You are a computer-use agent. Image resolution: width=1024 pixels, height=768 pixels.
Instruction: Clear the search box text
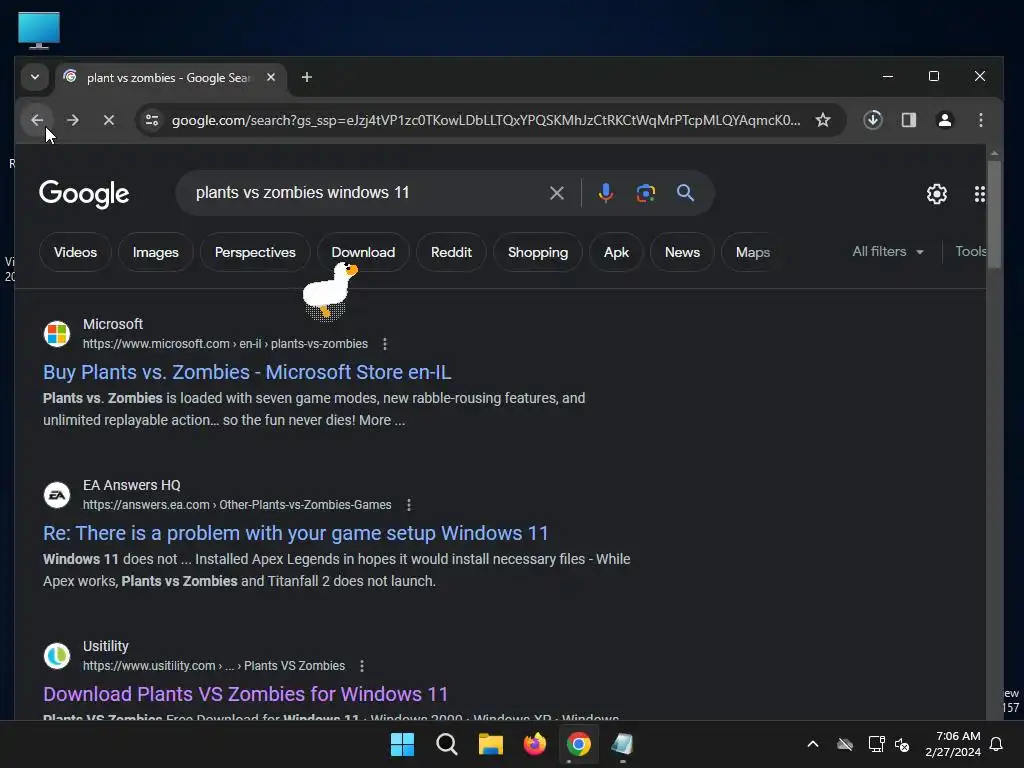[x=556, y=193]
